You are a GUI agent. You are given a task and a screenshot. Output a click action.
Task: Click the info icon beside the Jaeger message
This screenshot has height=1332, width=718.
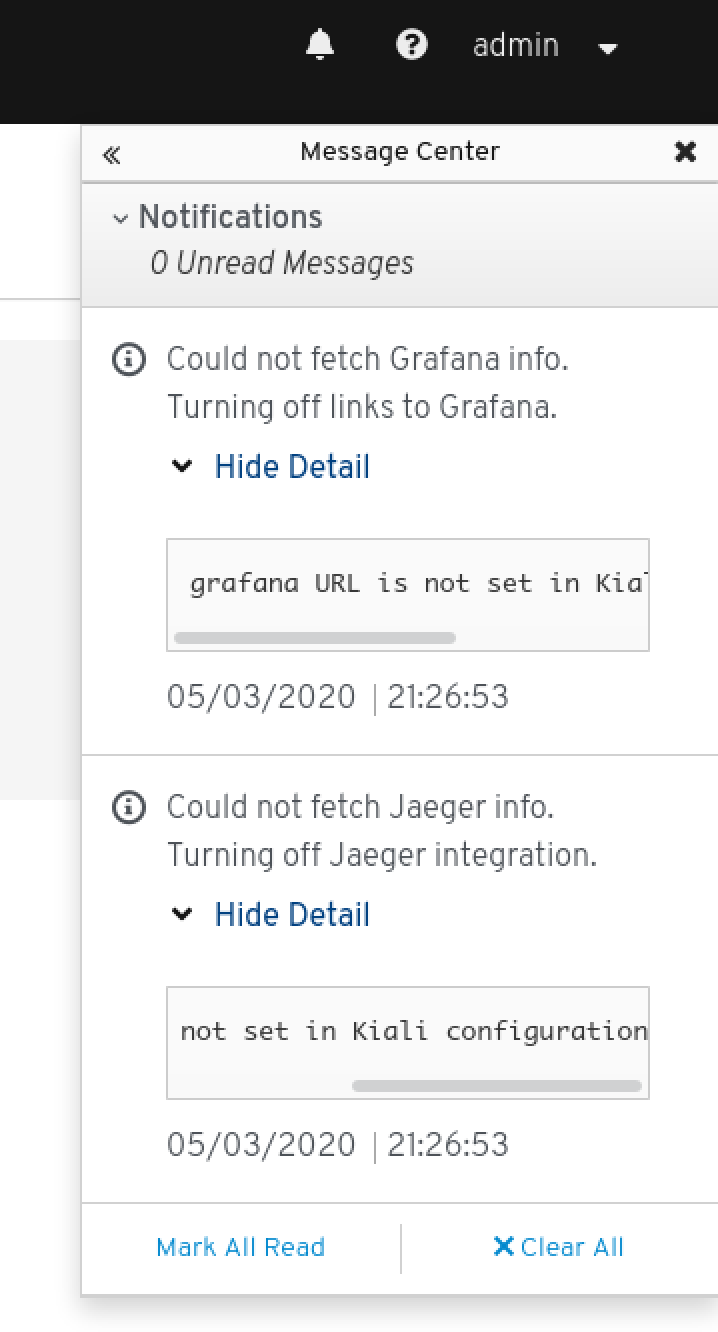[x=128, y=807]
